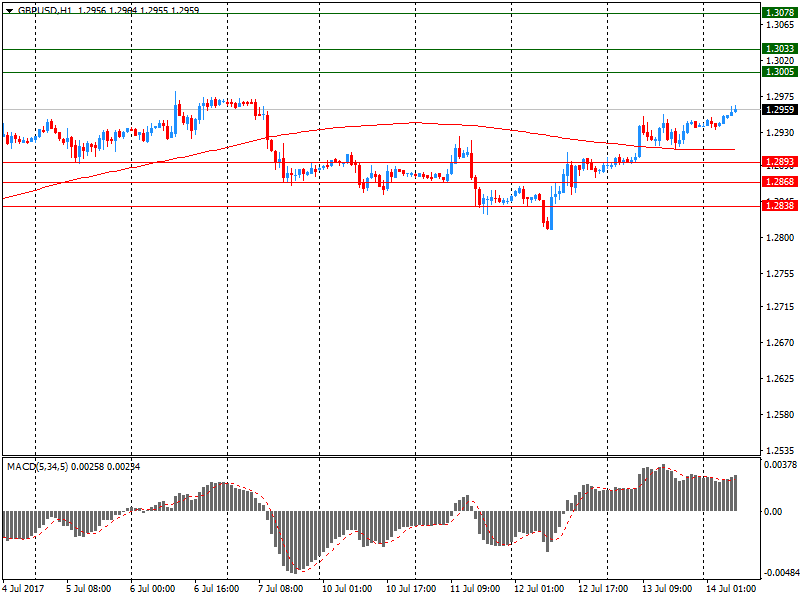Click the 4 Jul 2017 date label
The height and width of the screenshot is (600, 800).
[23, 588]
